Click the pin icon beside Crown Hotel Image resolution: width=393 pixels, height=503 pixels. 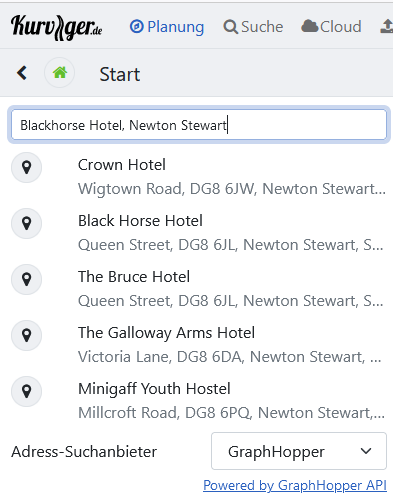click(26, 167)
